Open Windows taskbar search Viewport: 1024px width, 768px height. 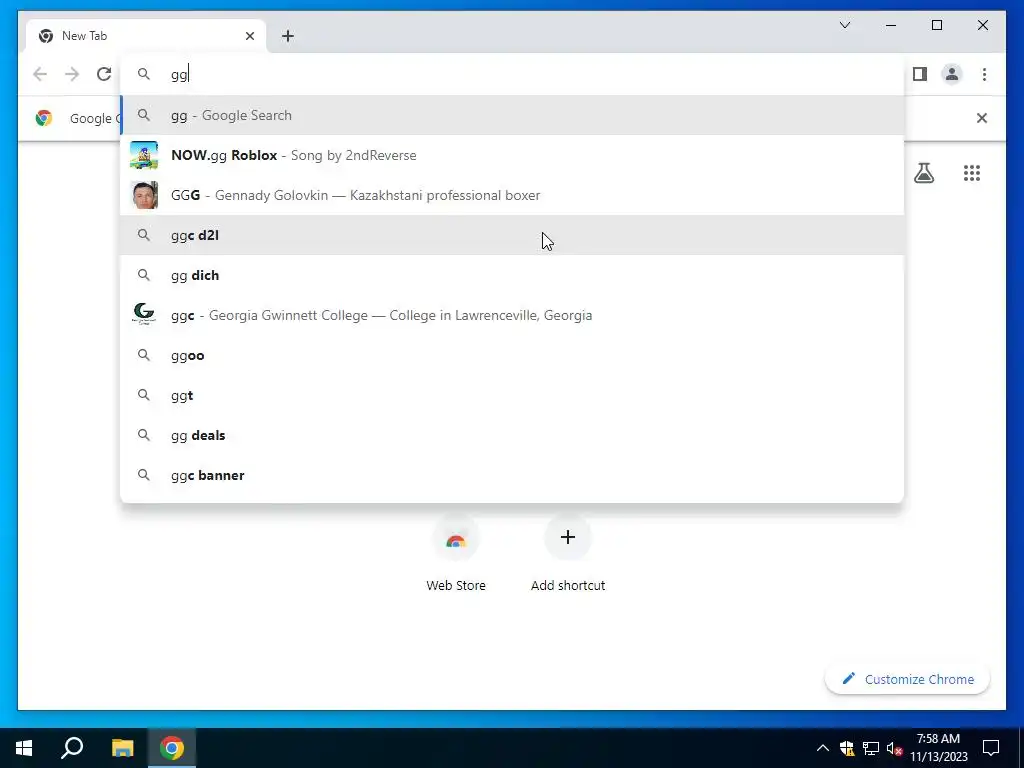click(x=72, y=748)
